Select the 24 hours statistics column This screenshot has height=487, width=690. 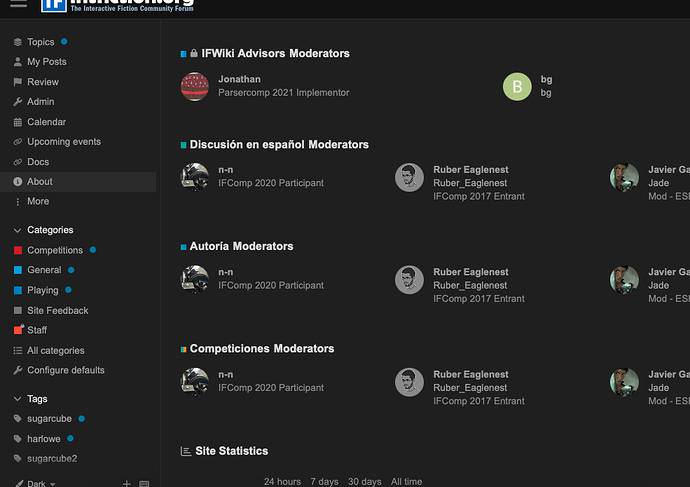pos(283,482)
